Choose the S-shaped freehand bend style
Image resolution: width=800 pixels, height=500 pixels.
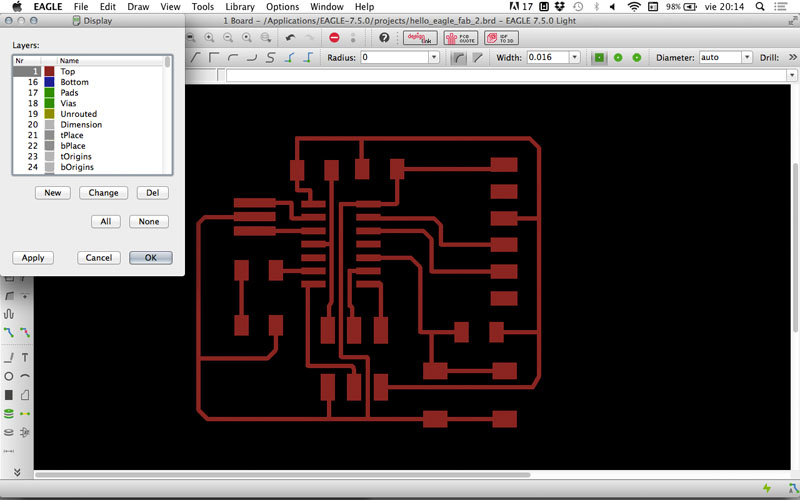[x=271, y=58]
